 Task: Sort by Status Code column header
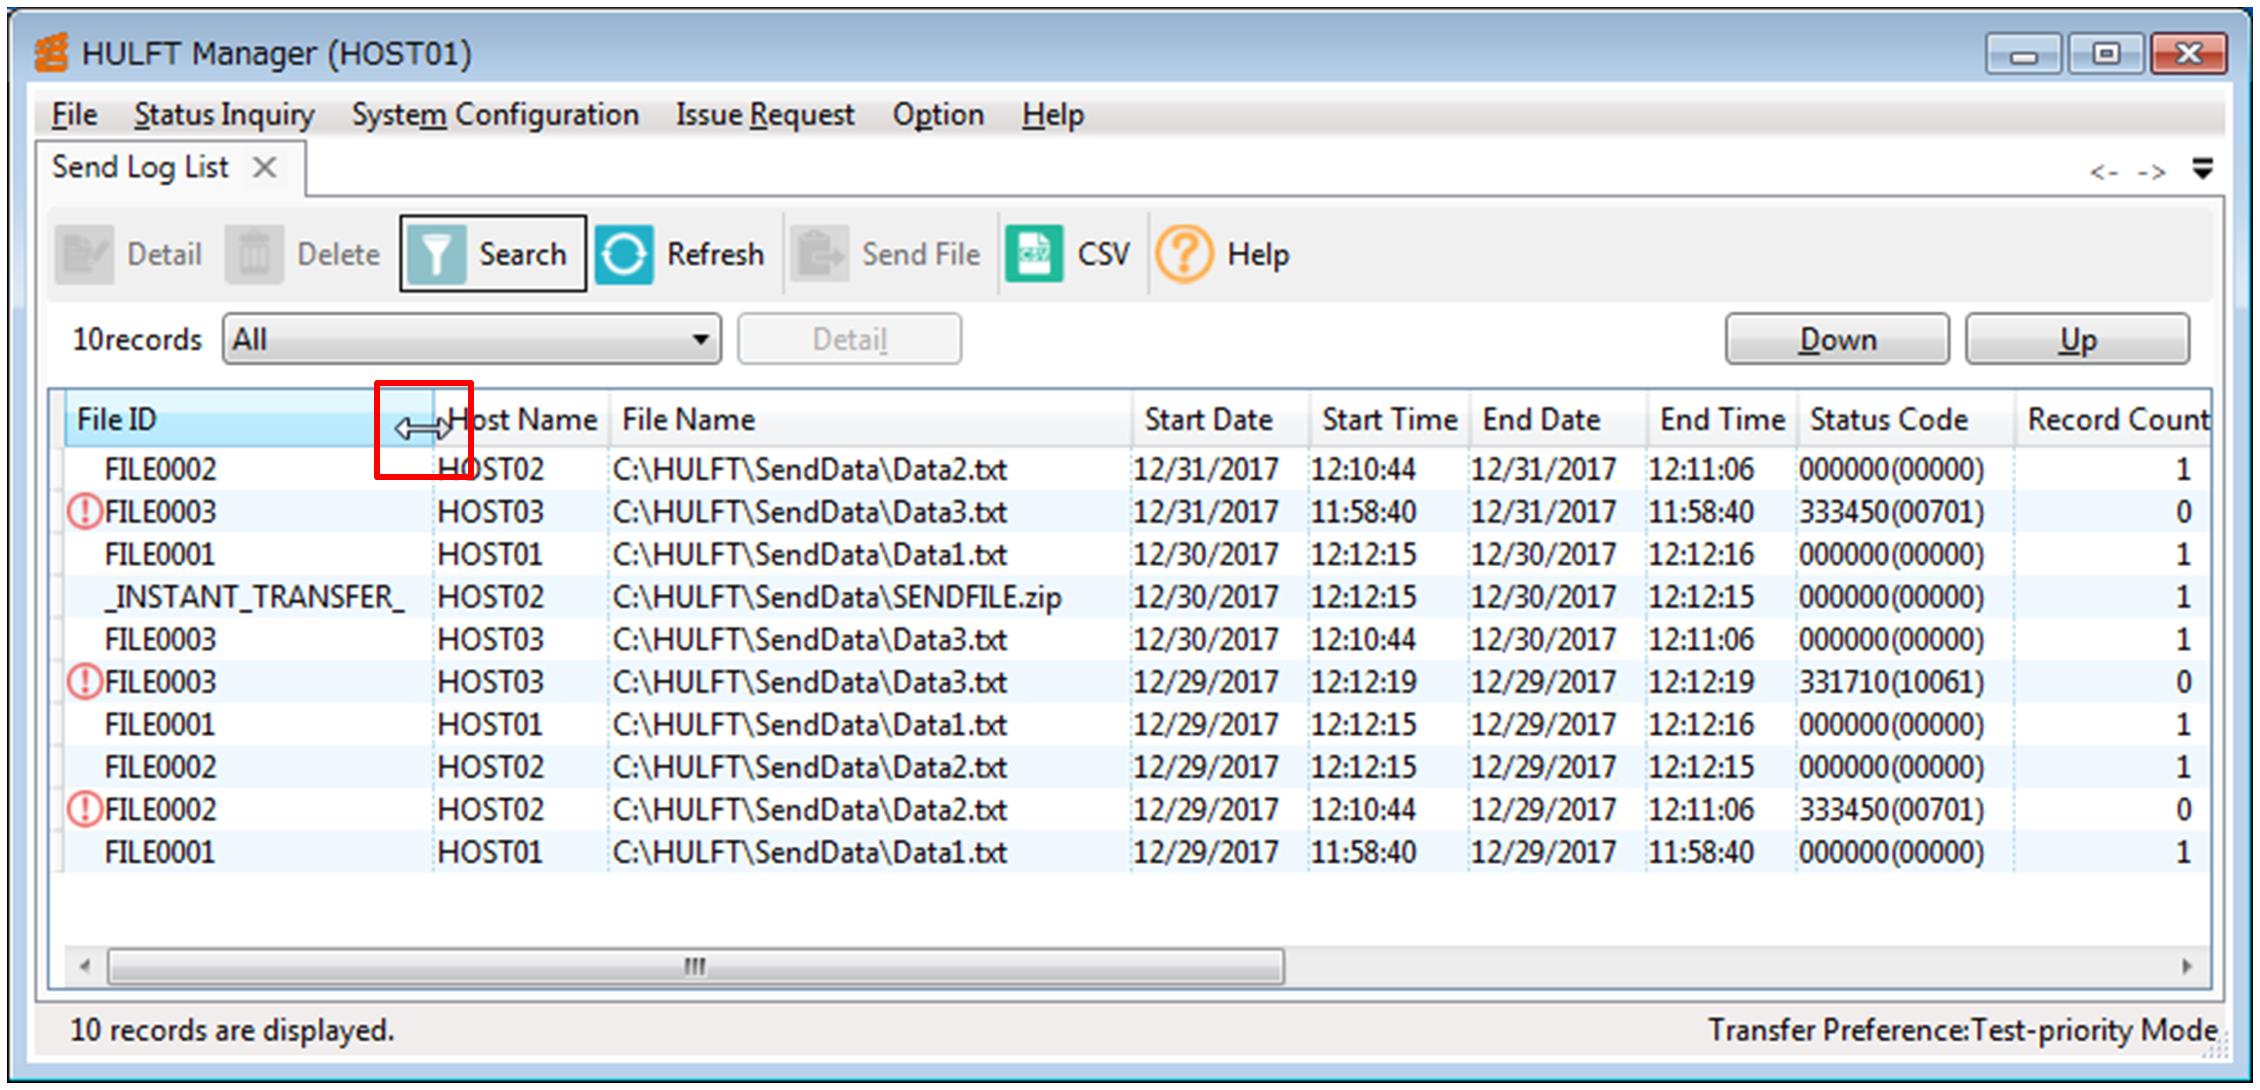tap(1905, 420)
